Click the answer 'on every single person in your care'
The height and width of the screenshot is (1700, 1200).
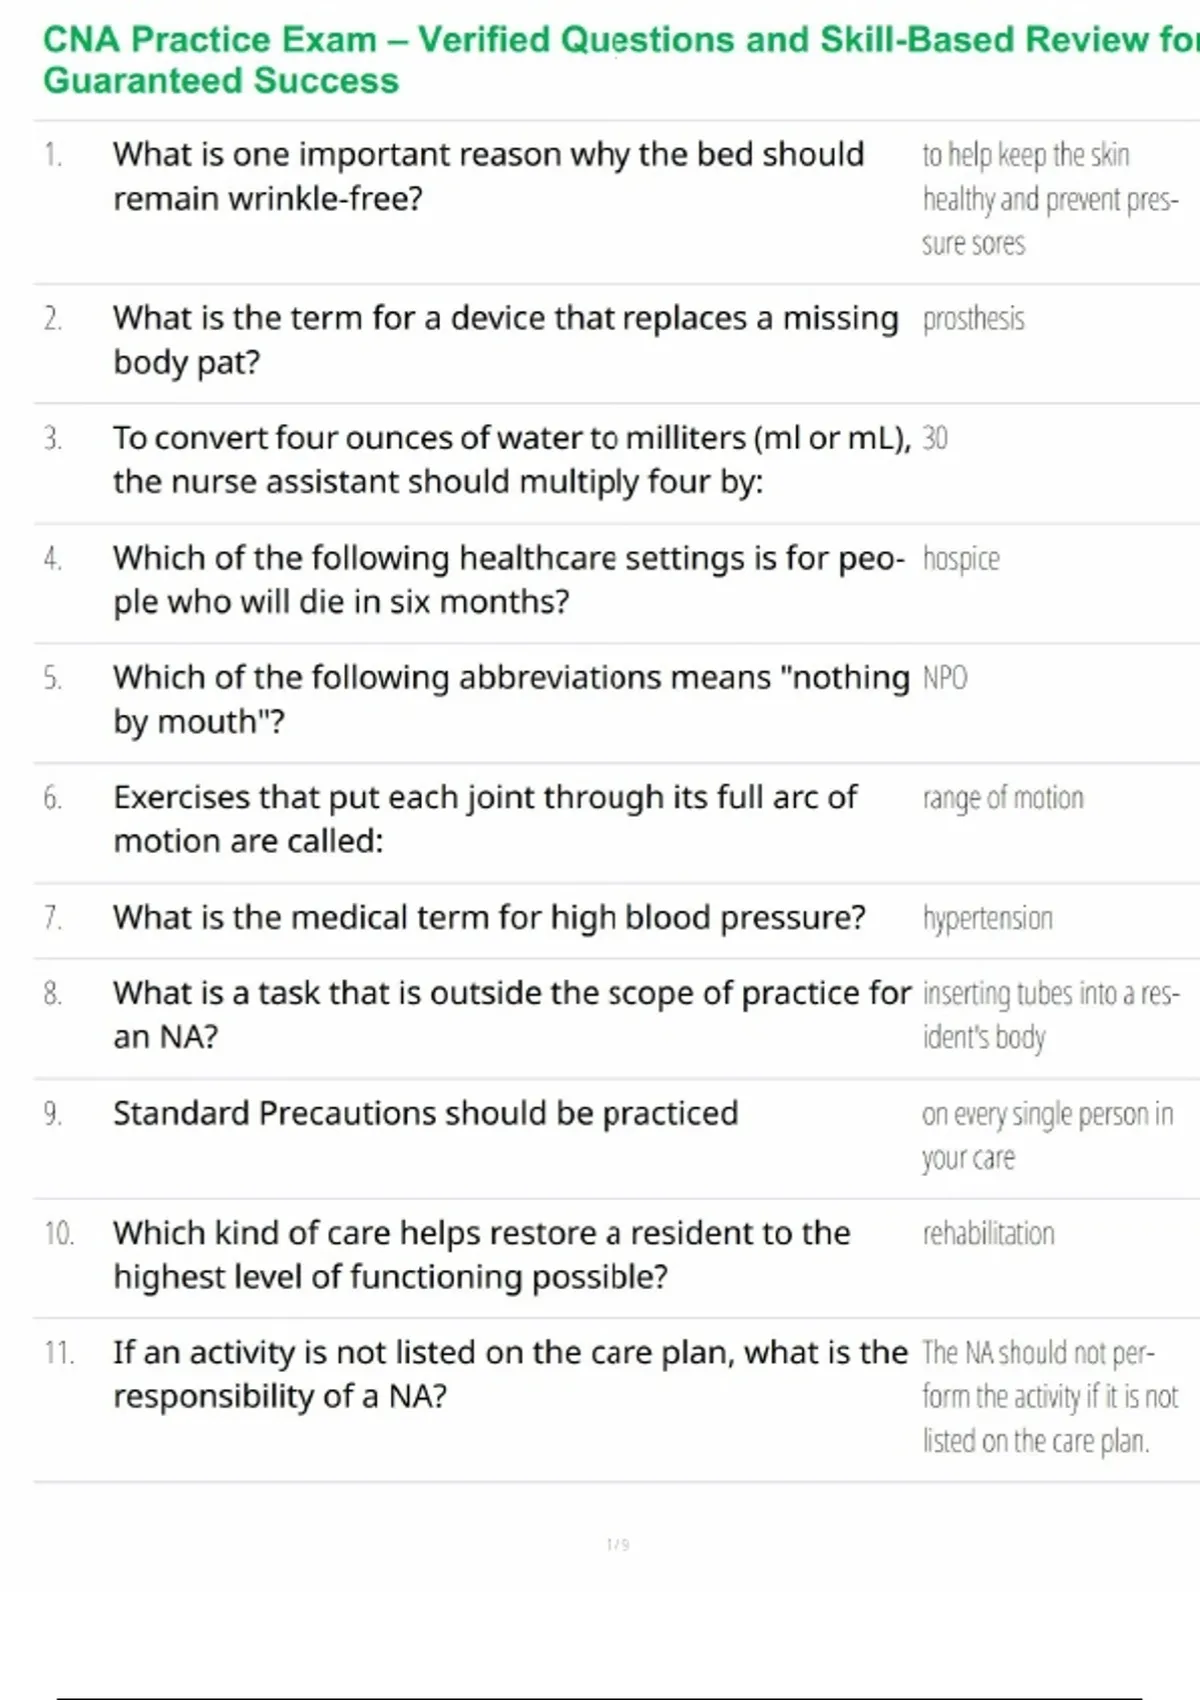pos(1046,1135)
